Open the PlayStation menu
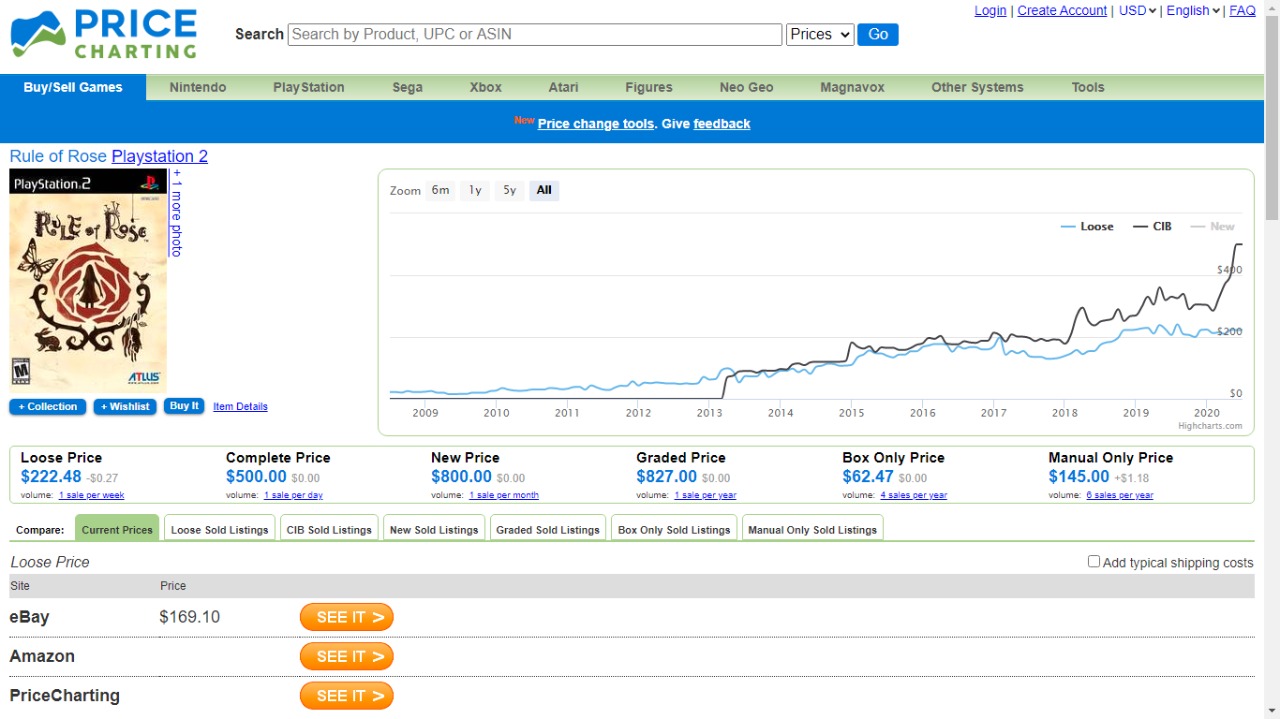This screenshot has width=1280, height=719. click(309, 87)
